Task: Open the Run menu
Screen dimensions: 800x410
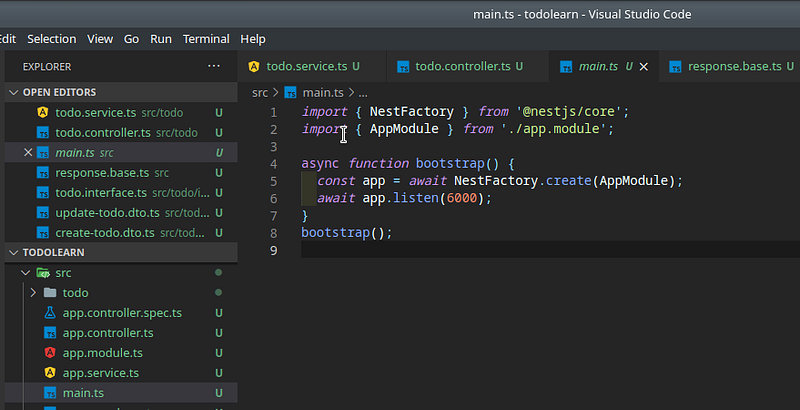Action: click(x=161, y=39)
